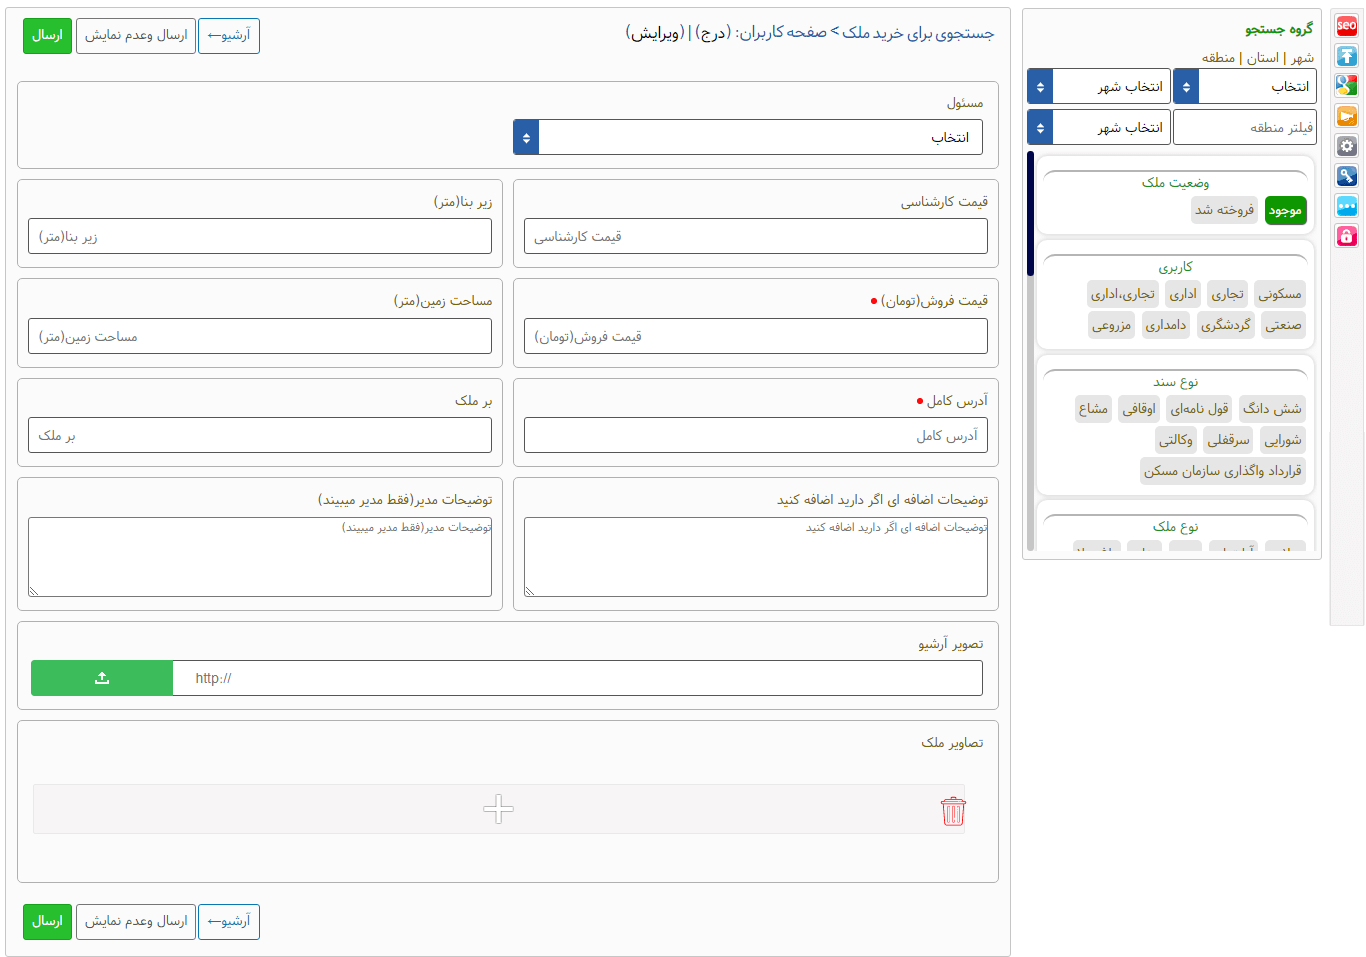Click the 'قیمت کارشناسی' input field

755,237
